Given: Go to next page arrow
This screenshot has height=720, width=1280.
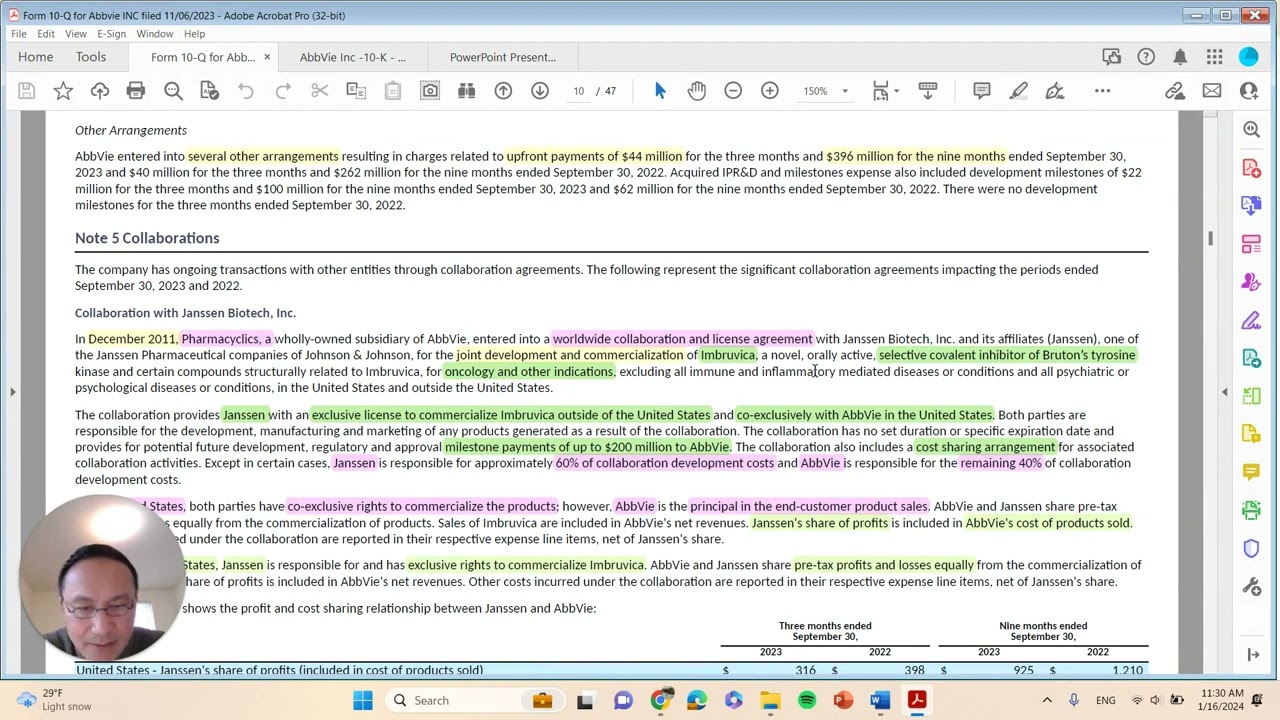Looking at the screenshot, I should tap(540, 91).
